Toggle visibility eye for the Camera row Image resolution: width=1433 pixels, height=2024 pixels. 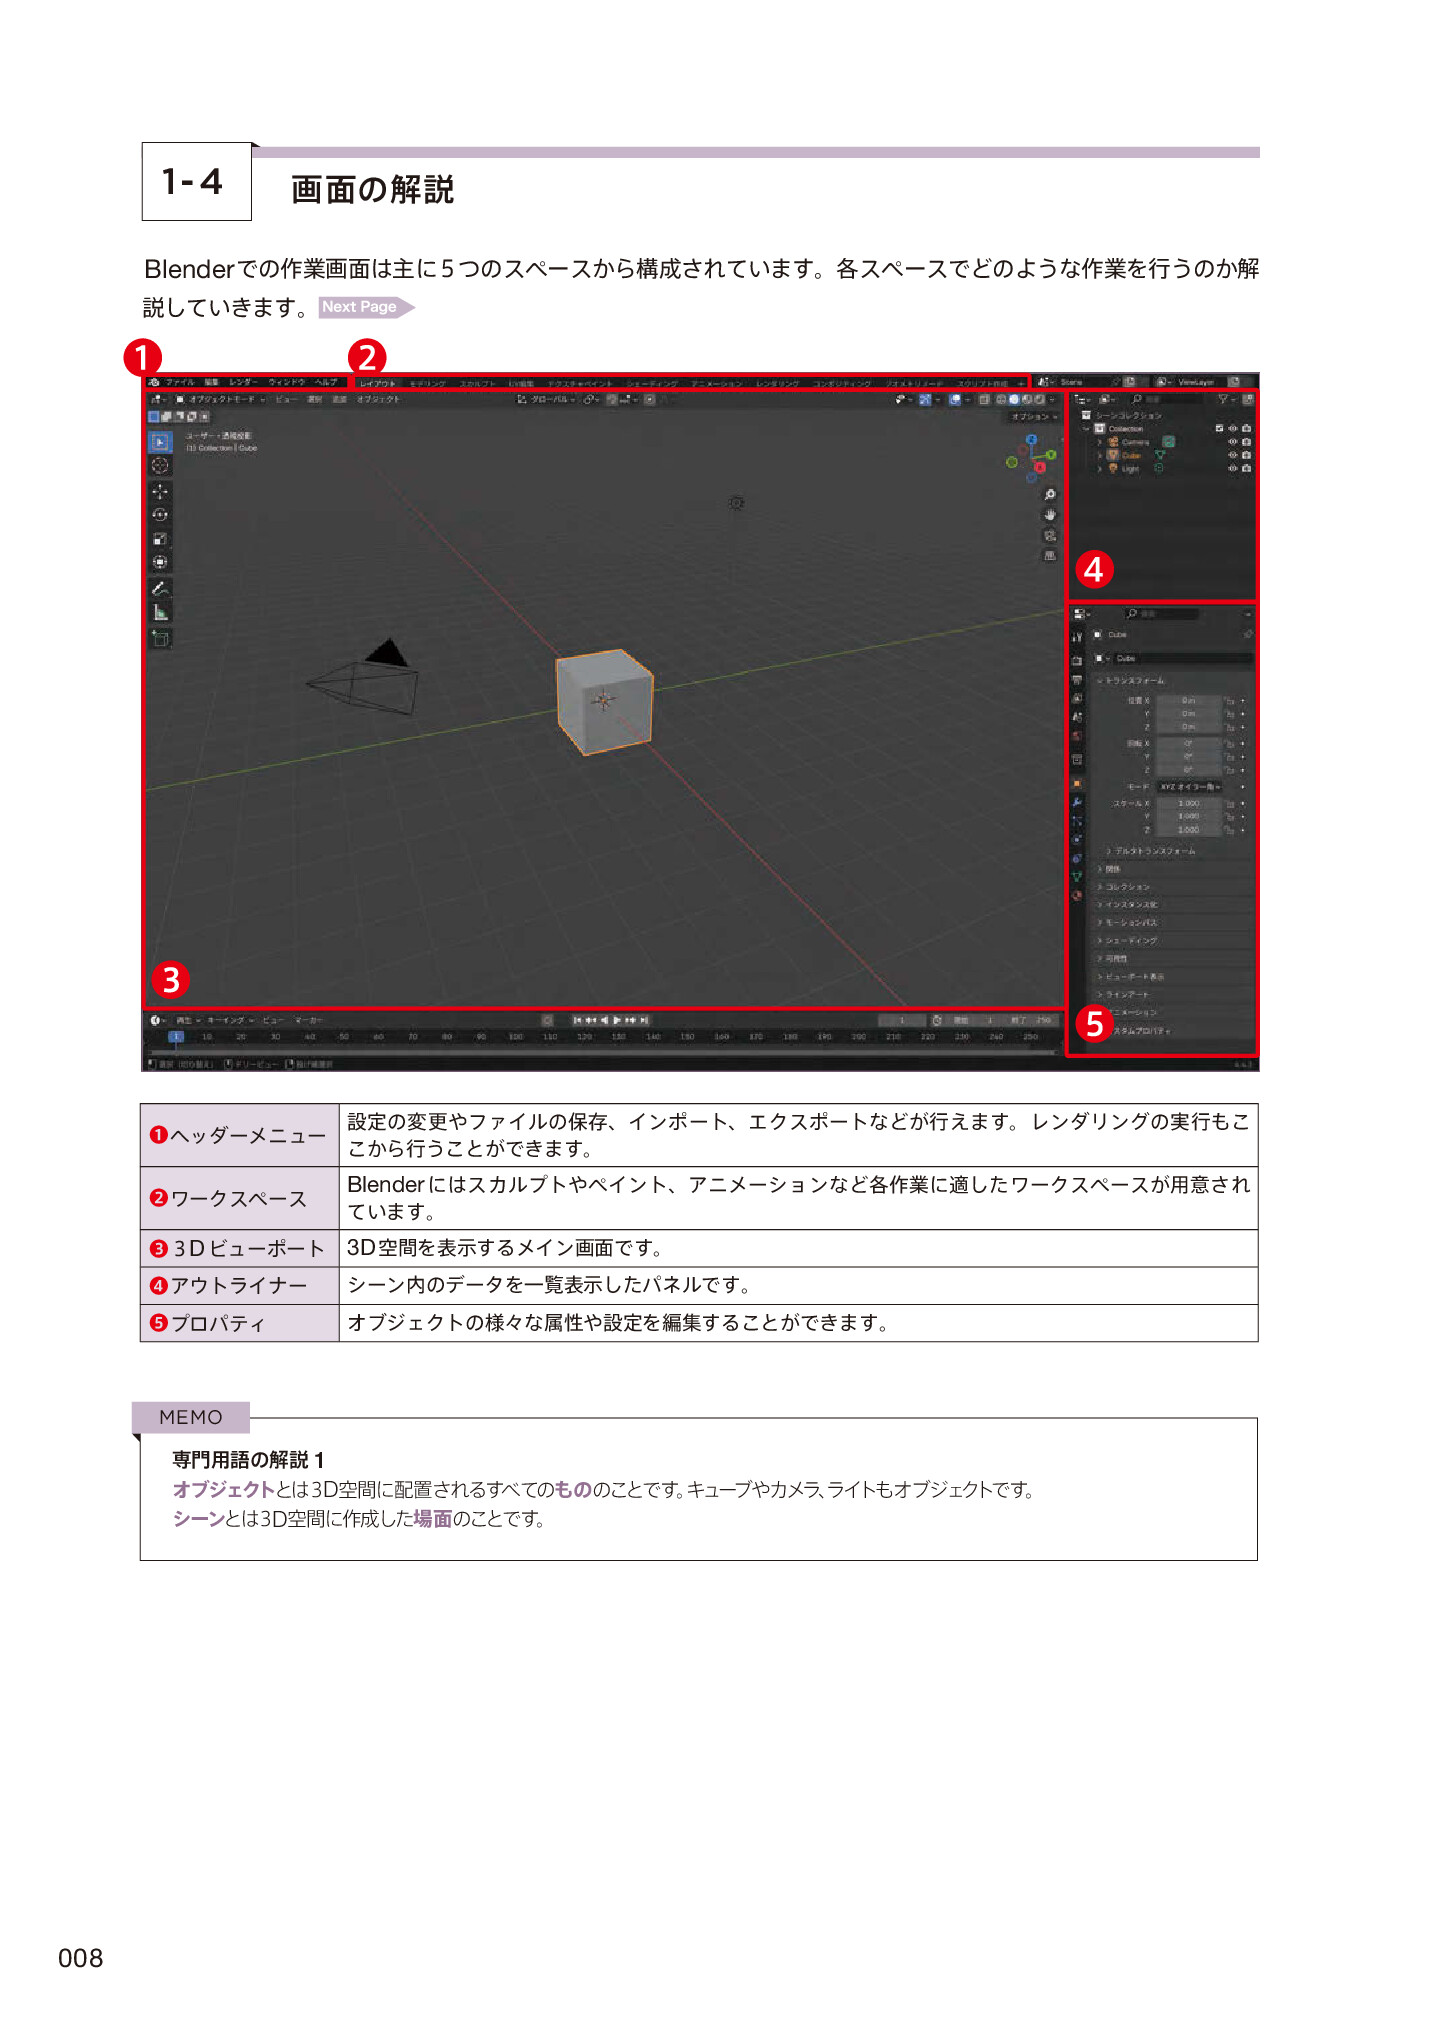(x=1233, y=442)
